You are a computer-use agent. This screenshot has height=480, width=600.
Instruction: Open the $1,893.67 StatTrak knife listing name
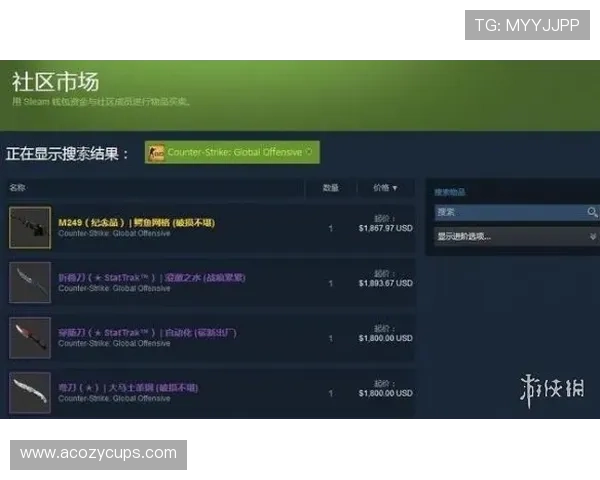pos(152,278)
